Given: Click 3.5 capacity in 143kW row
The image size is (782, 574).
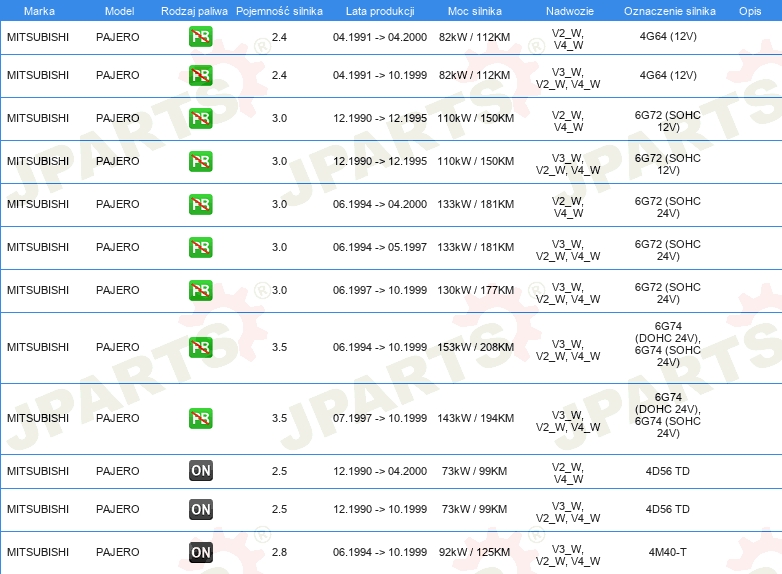Looking at the screenshot, I should [279, 418].
